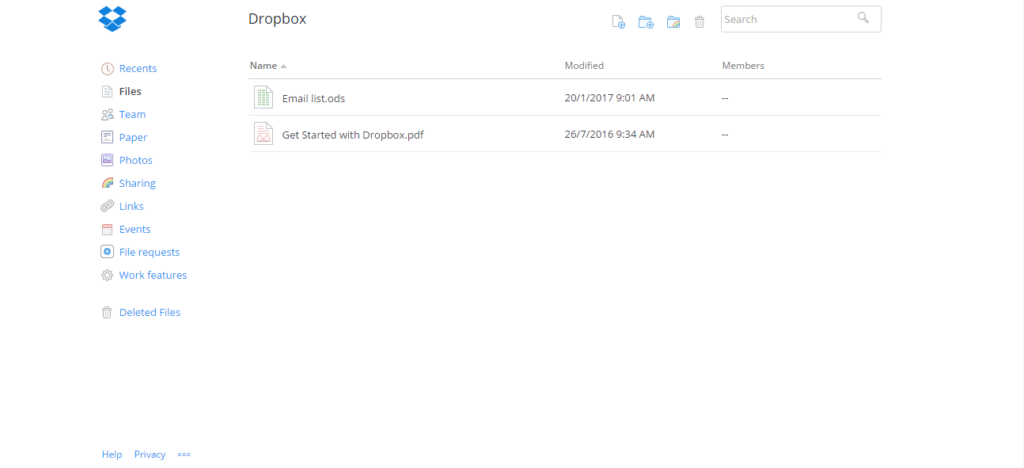Viewport: 1024px width, 468px height.
Task: Click the share a folder rainbow icon
Action: tap(673, 22)
